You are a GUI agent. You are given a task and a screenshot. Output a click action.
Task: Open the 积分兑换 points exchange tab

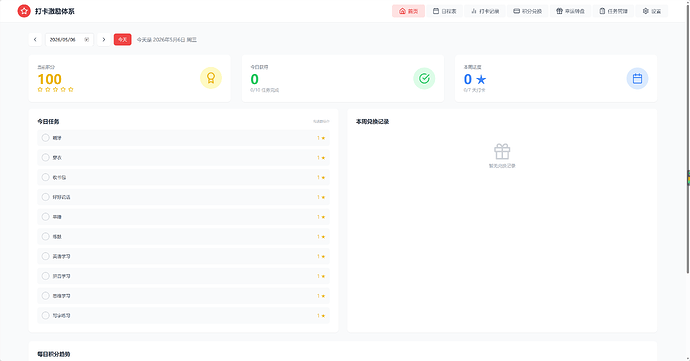[528, 11]
